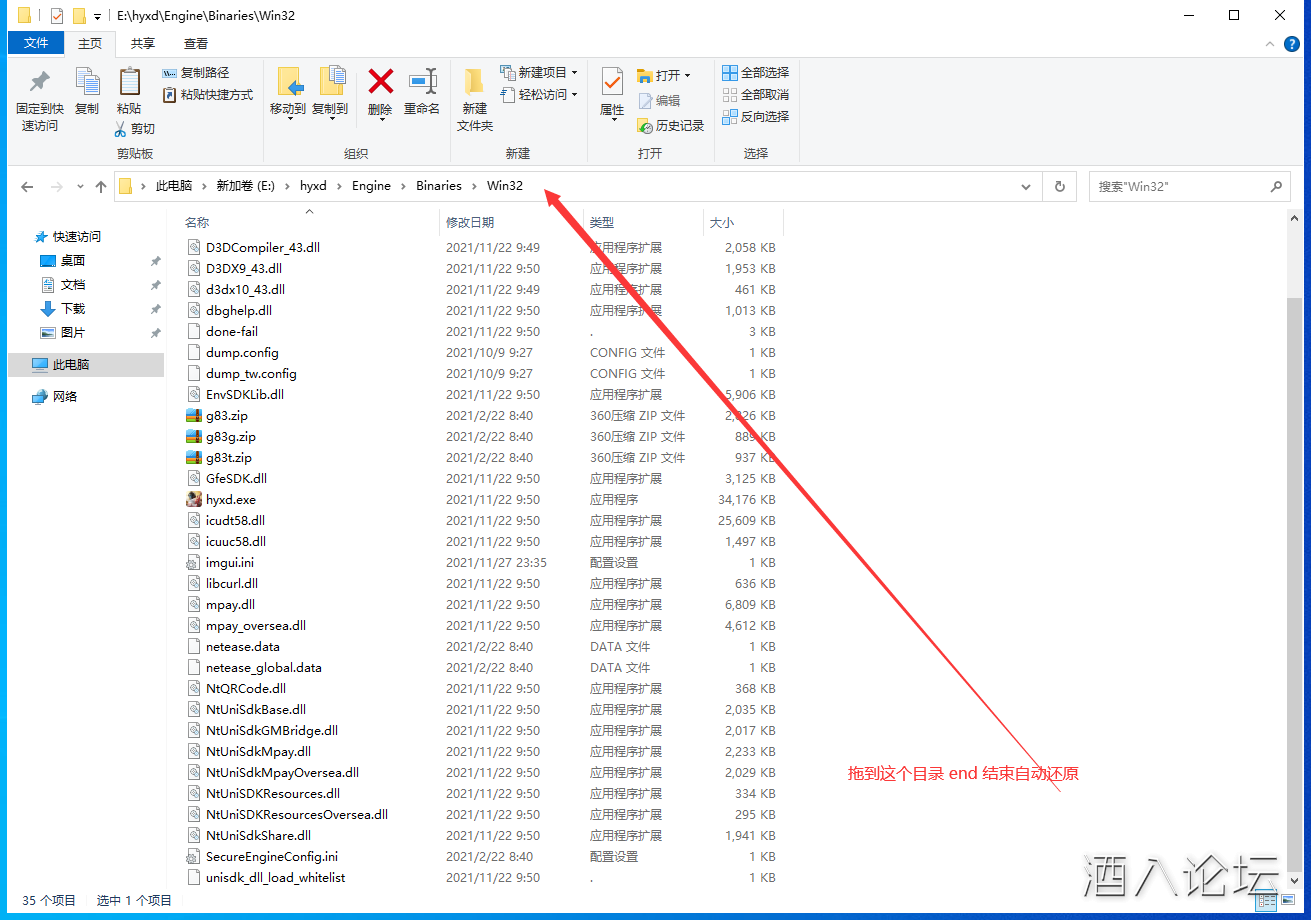Click 编辑 in the open group

coord(659,101)
